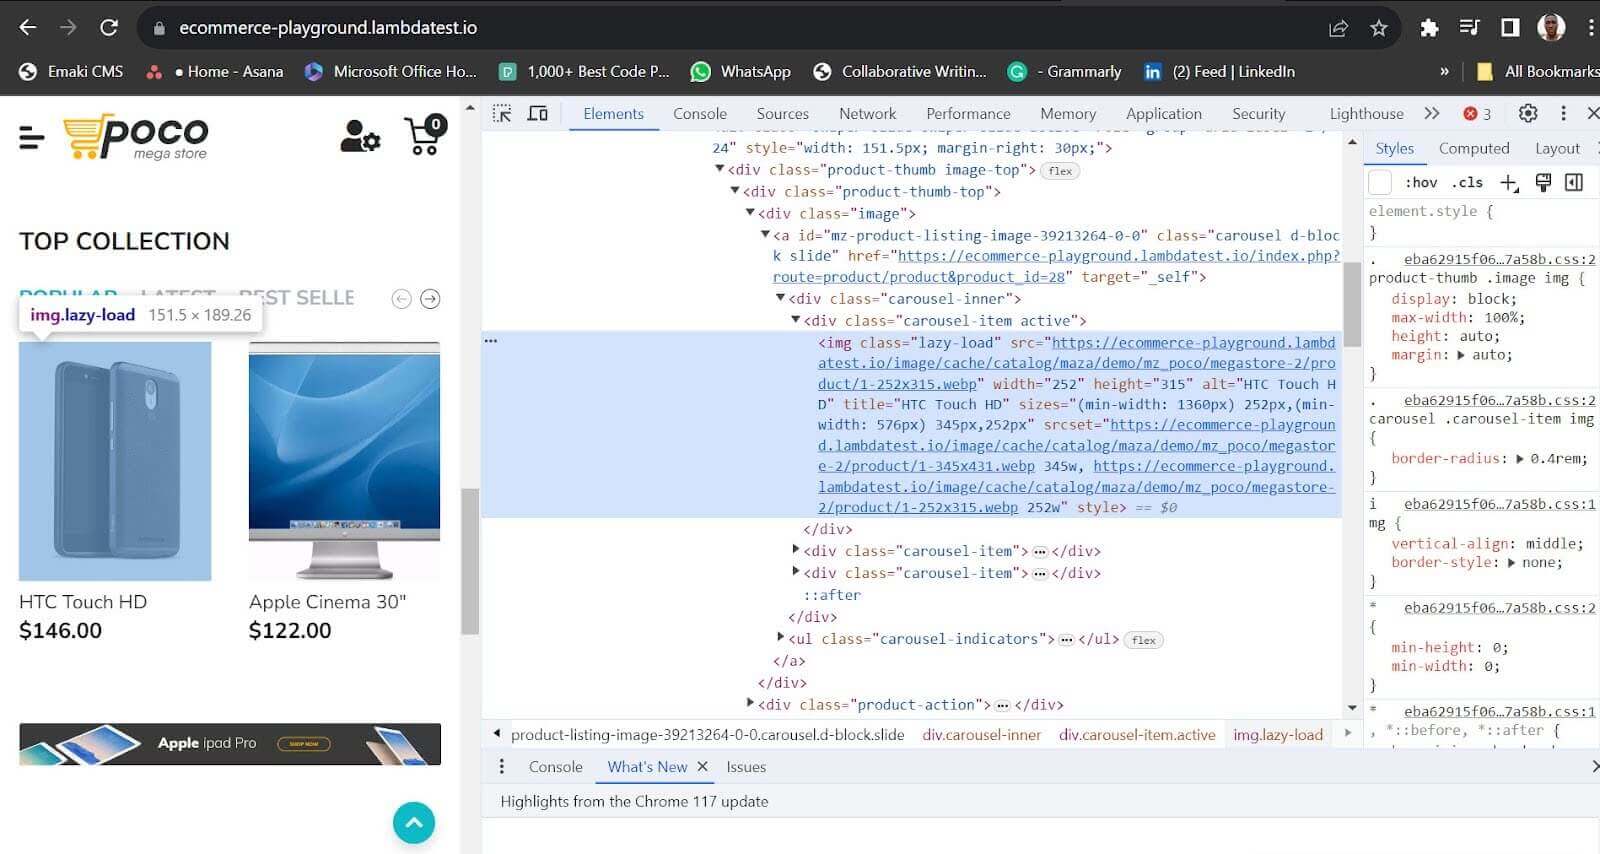Open the Performance tab

(968, 114)
